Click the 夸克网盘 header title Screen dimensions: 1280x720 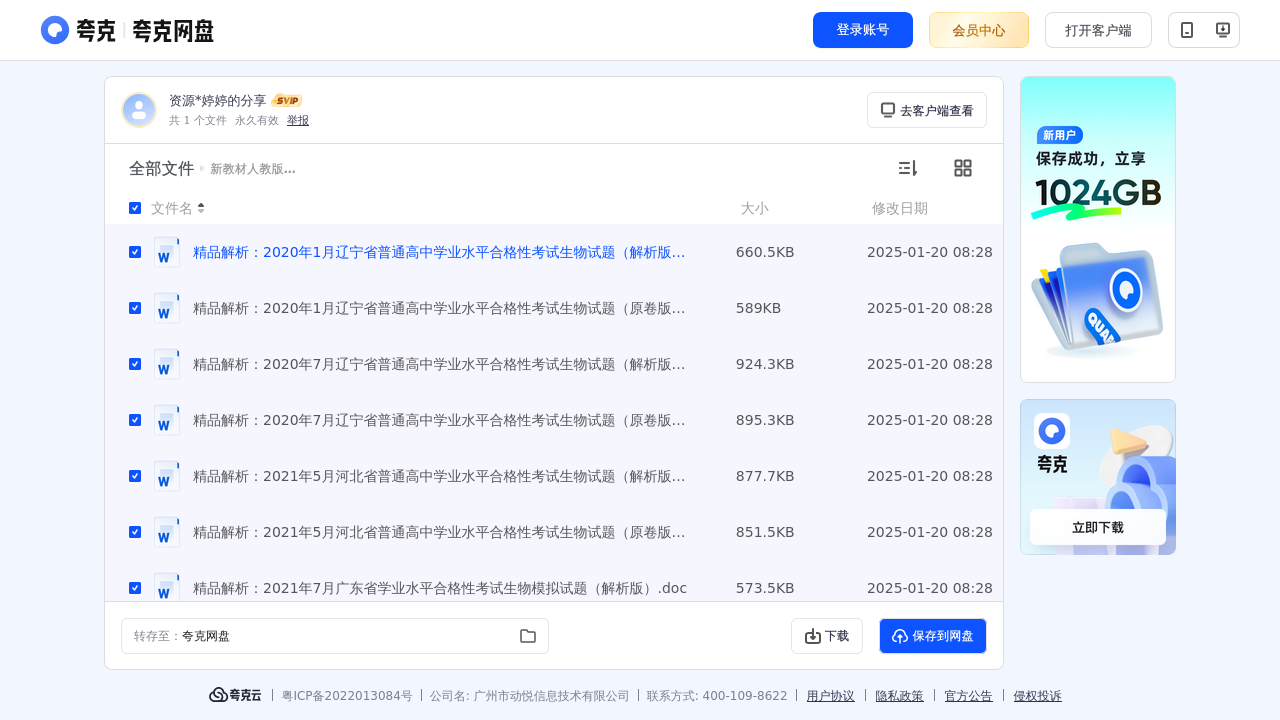pos(173,31)
